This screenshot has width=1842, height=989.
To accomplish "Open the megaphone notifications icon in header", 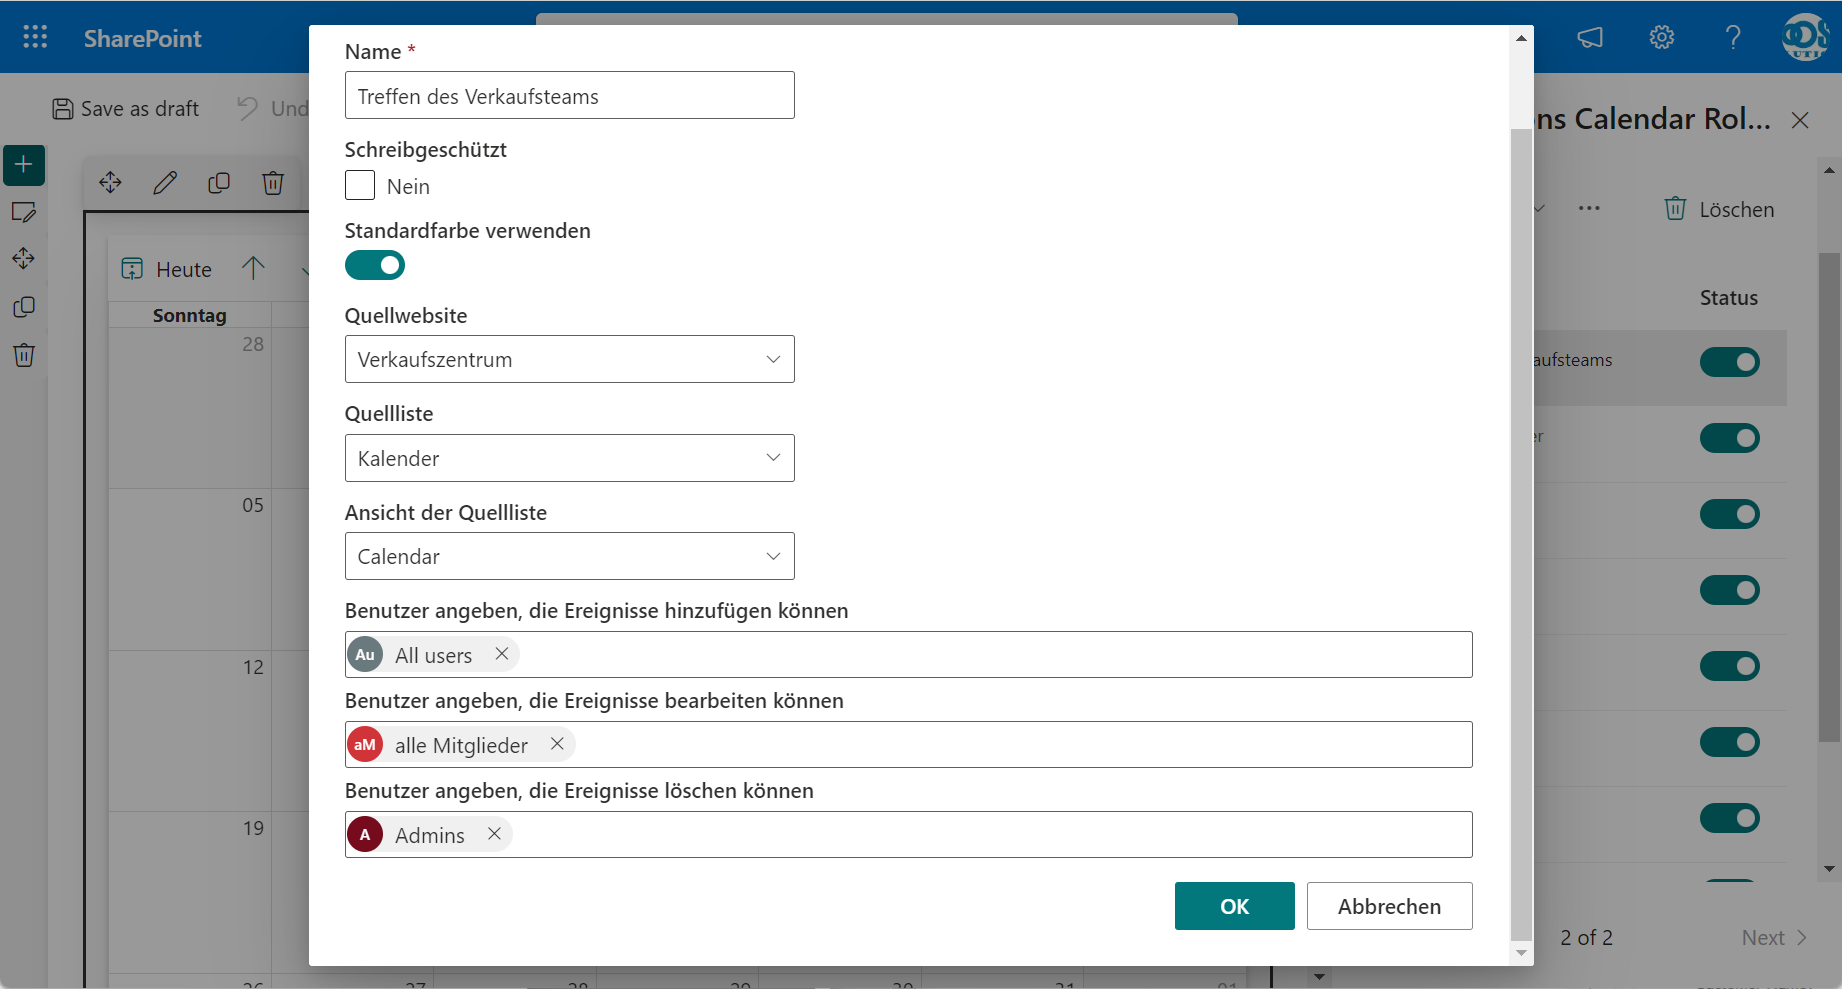I will click(x=1590, y=37).
